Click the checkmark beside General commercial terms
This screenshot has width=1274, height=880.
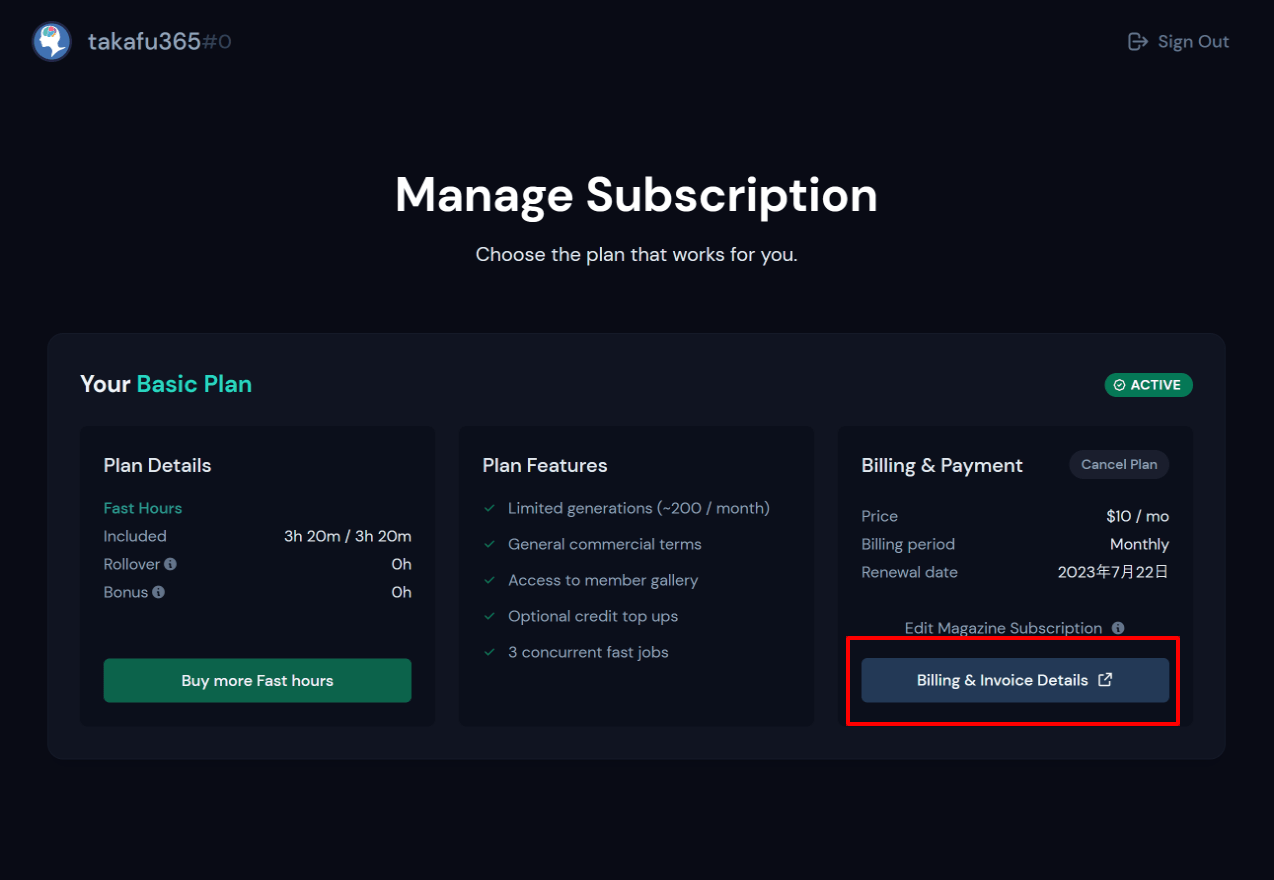tap(490, 544)
